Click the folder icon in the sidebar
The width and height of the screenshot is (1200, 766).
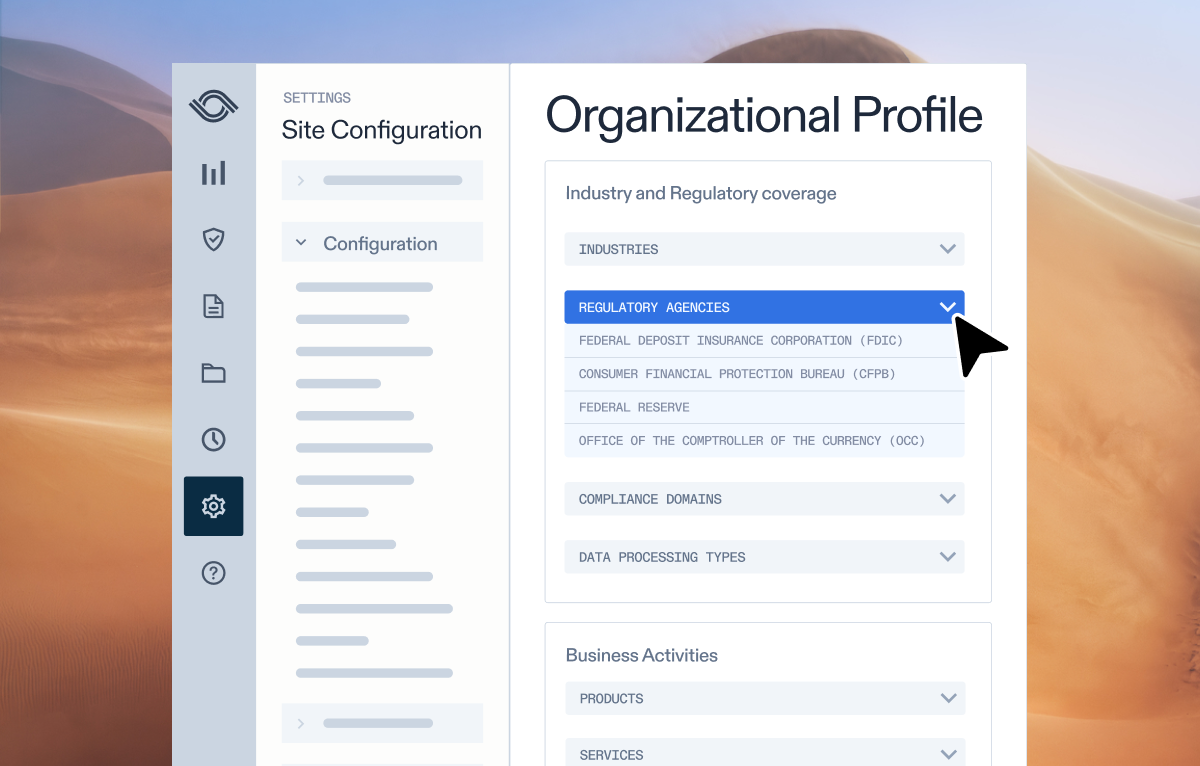pyautogui.click(x=213, y=372)
